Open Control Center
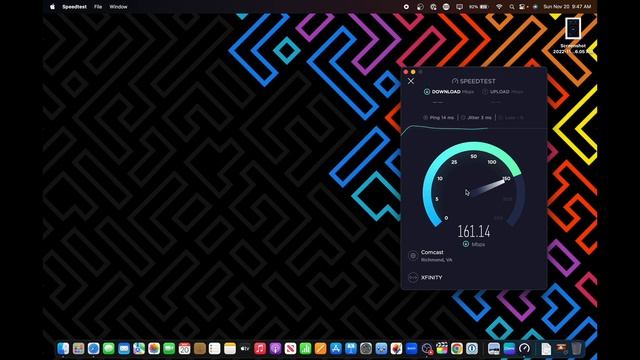Screen dimensions: 640x360 click(522, 7)
